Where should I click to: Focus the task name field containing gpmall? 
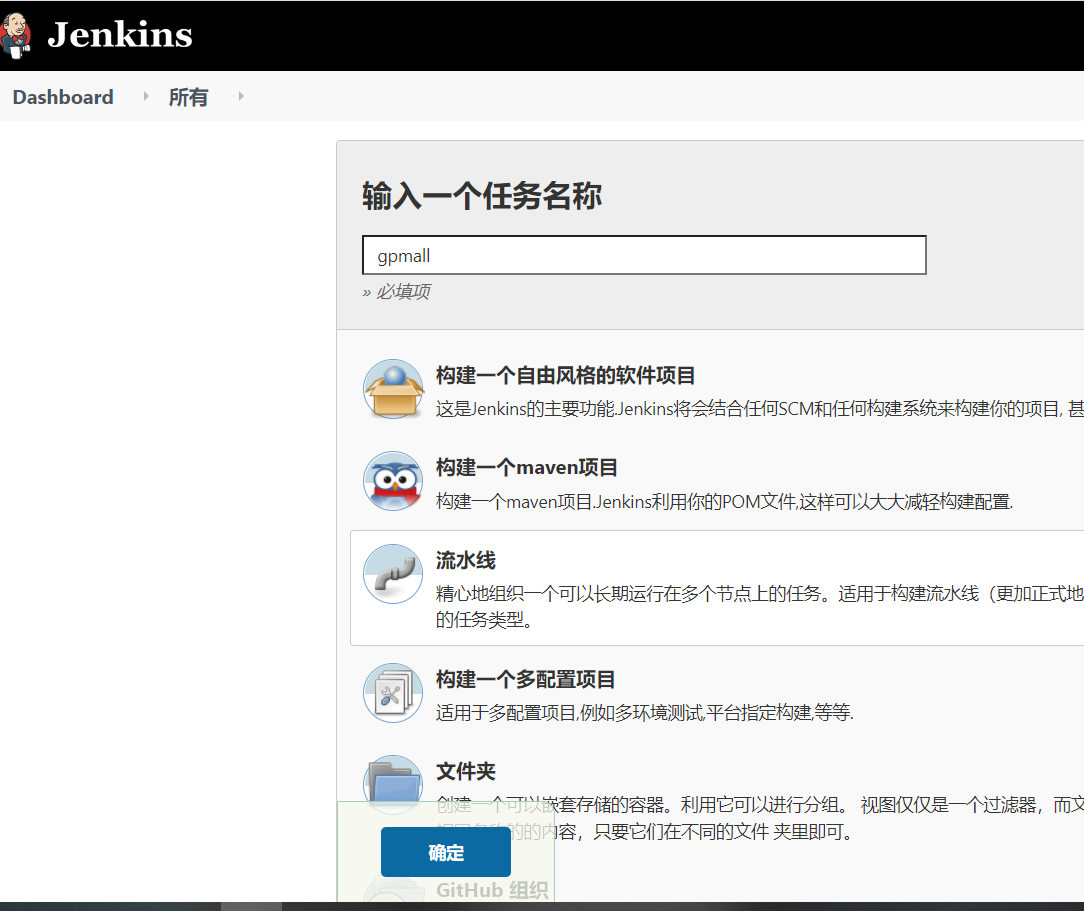644,255
